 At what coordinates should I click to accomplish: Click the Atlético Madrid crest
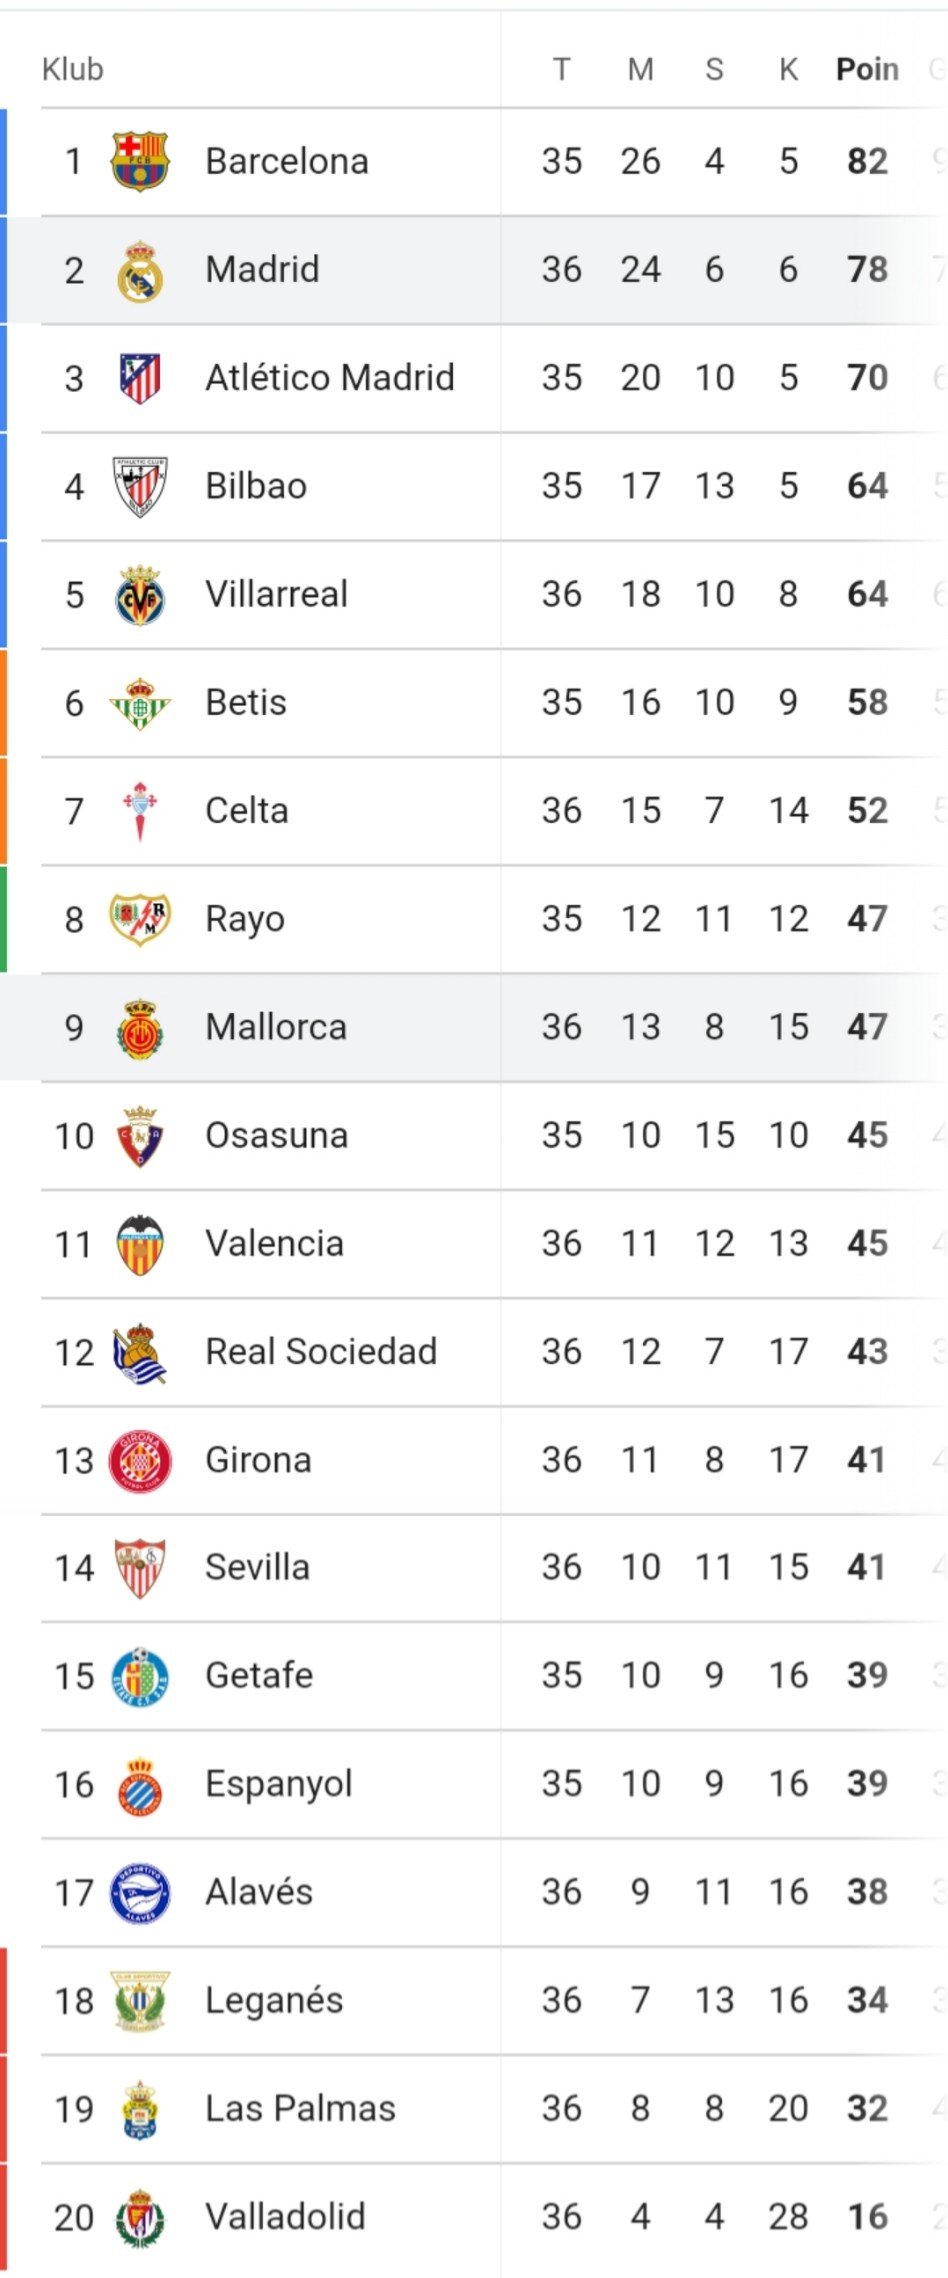tap(140, 378)
